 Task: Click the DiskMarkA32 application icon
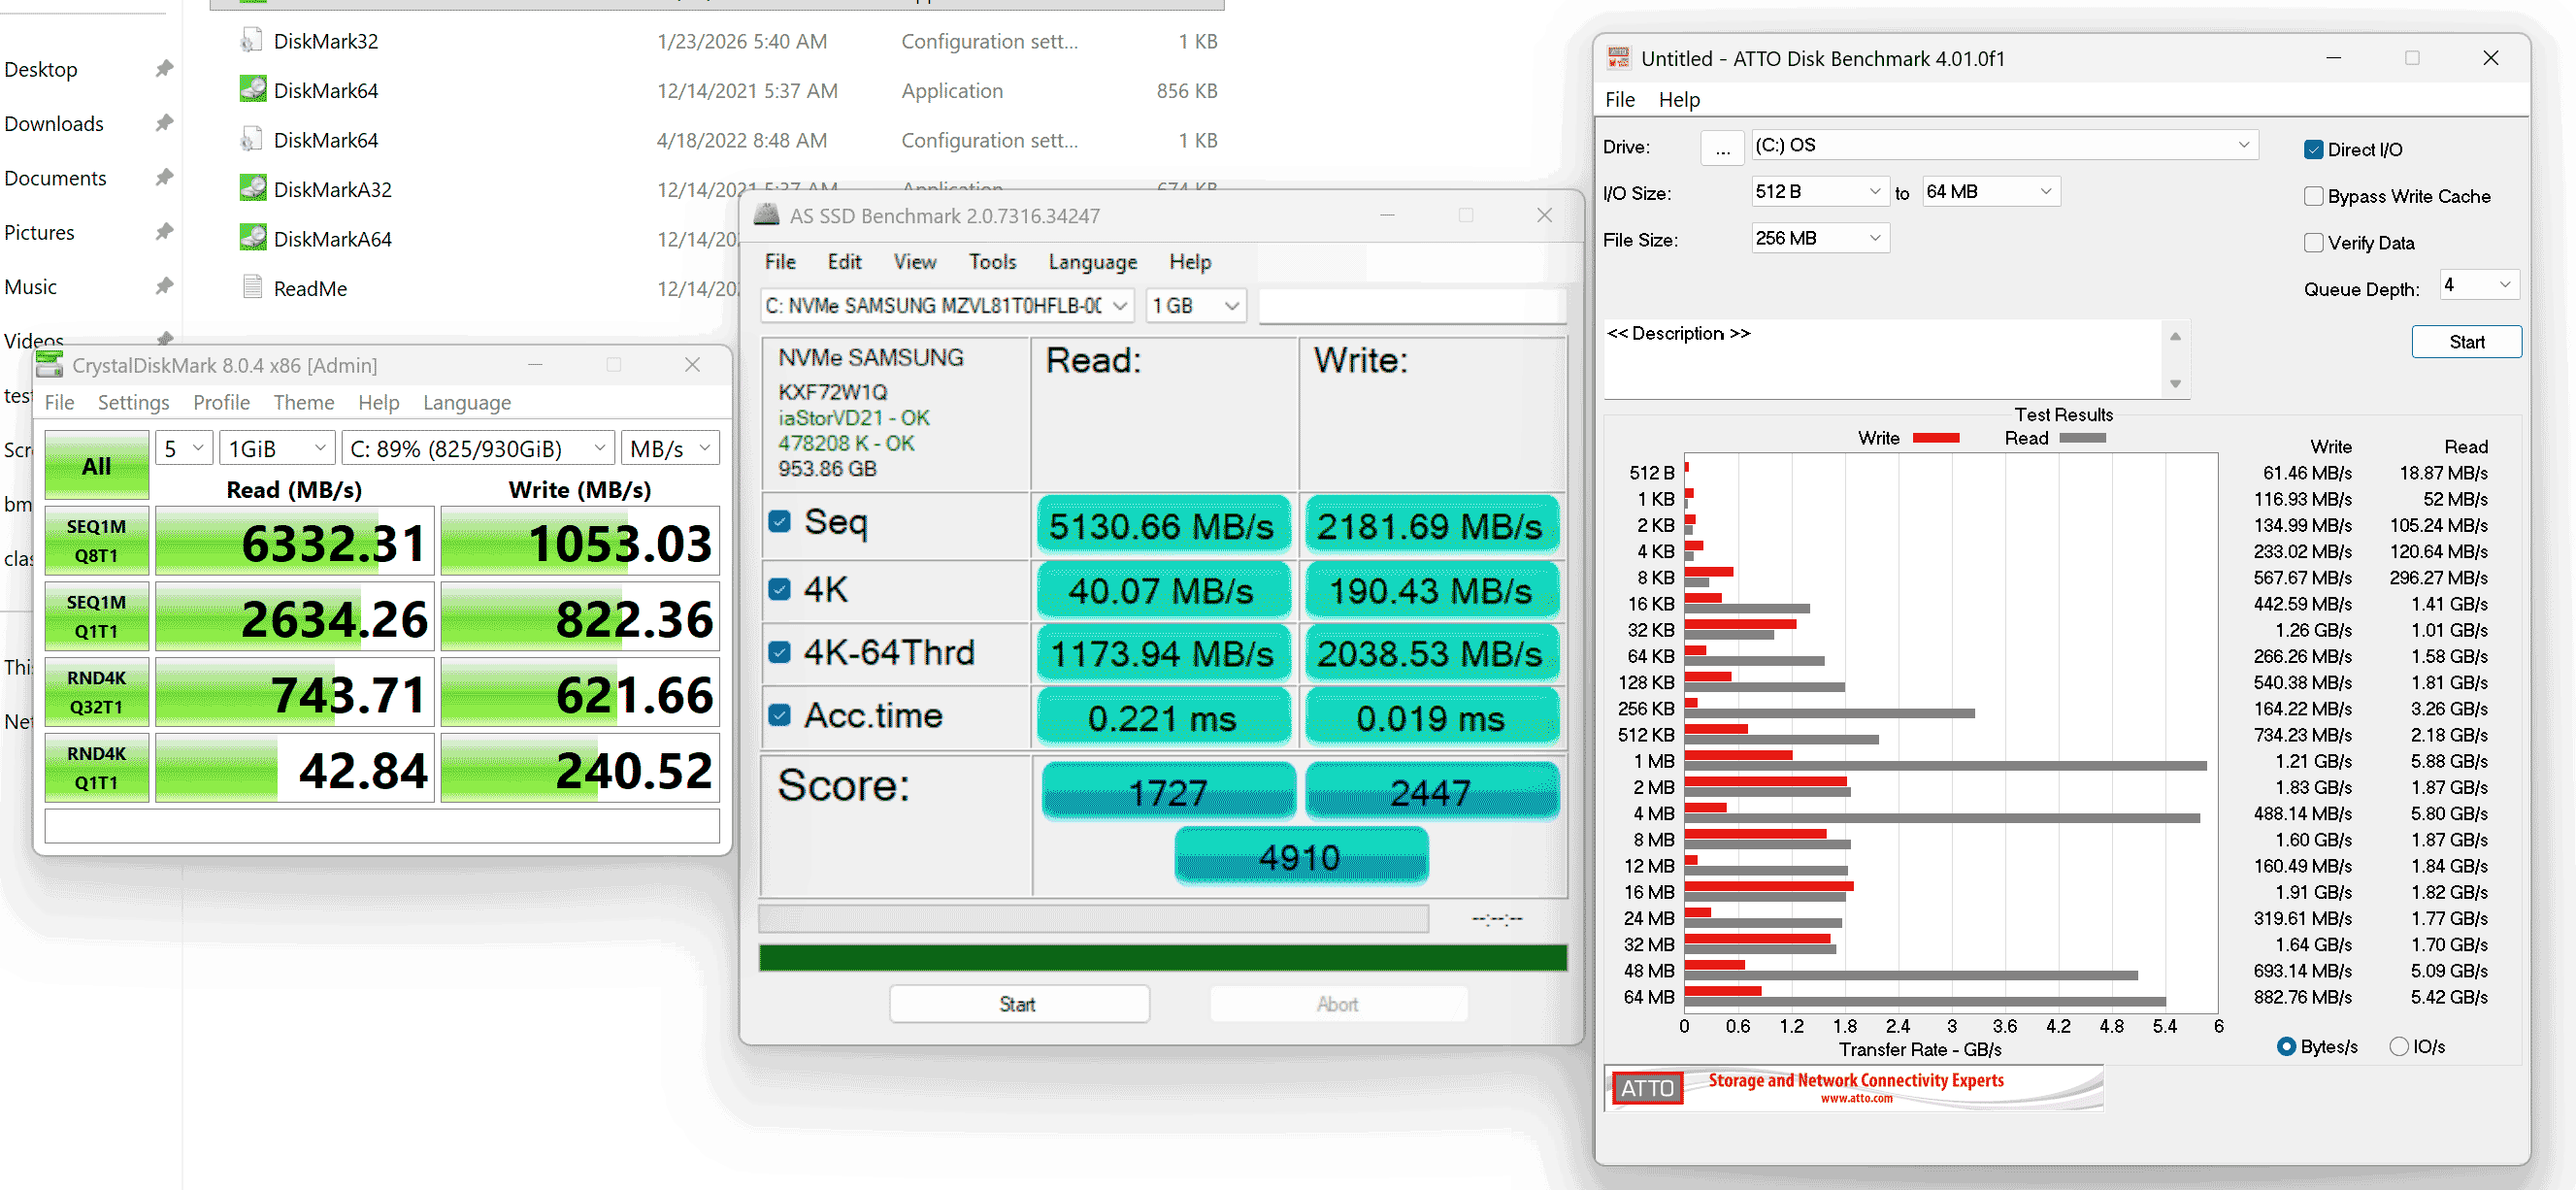pos(253,189)
